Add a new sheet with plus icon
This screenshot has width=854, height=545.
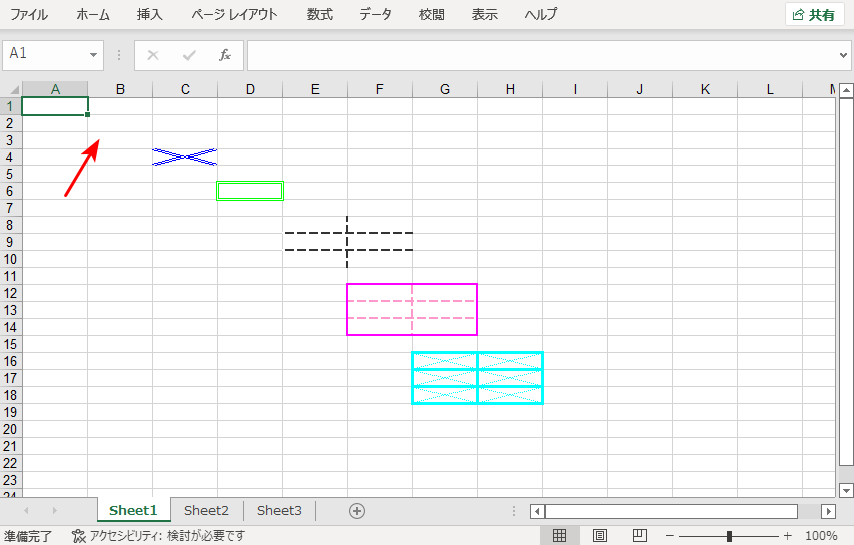point(357,511)
